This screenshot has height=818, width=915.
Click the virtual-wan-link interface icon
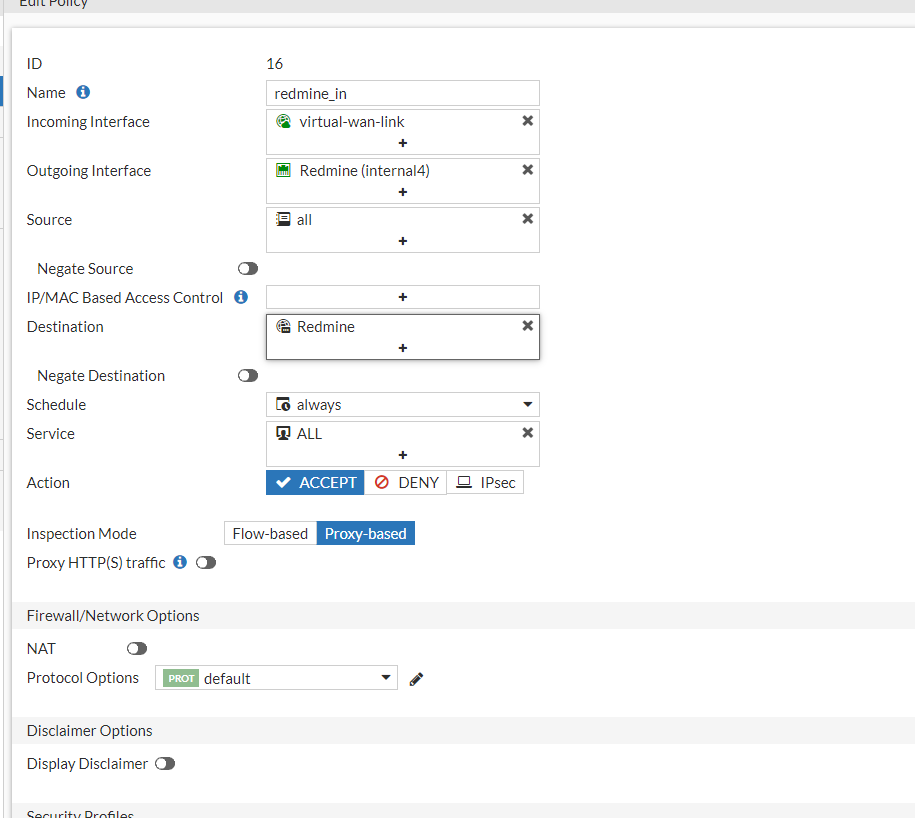pos(284,121)
